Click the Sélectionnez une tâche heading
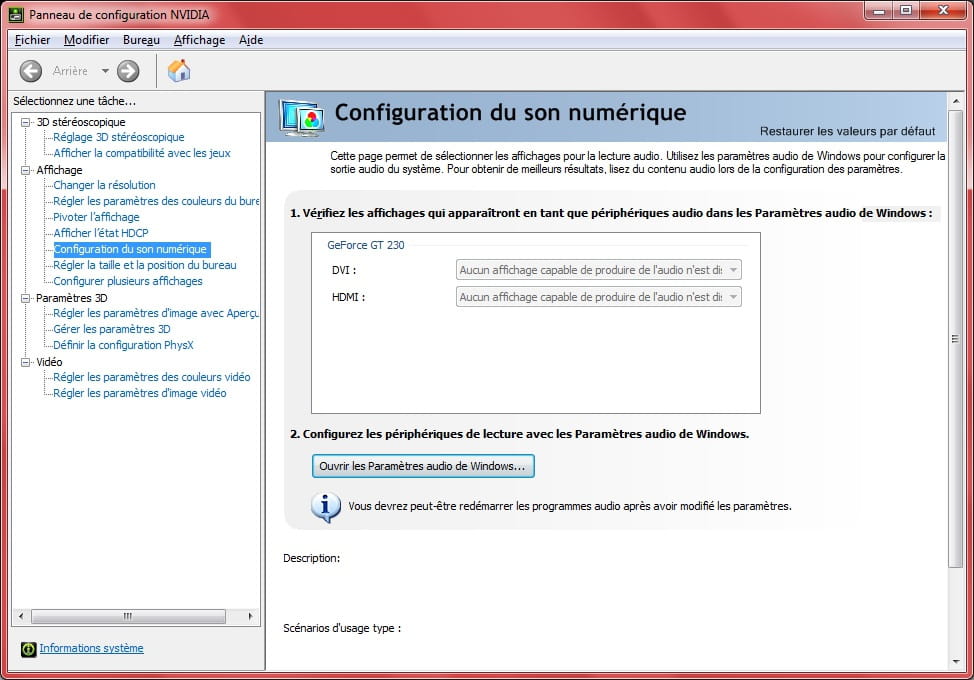 [75, 101]
